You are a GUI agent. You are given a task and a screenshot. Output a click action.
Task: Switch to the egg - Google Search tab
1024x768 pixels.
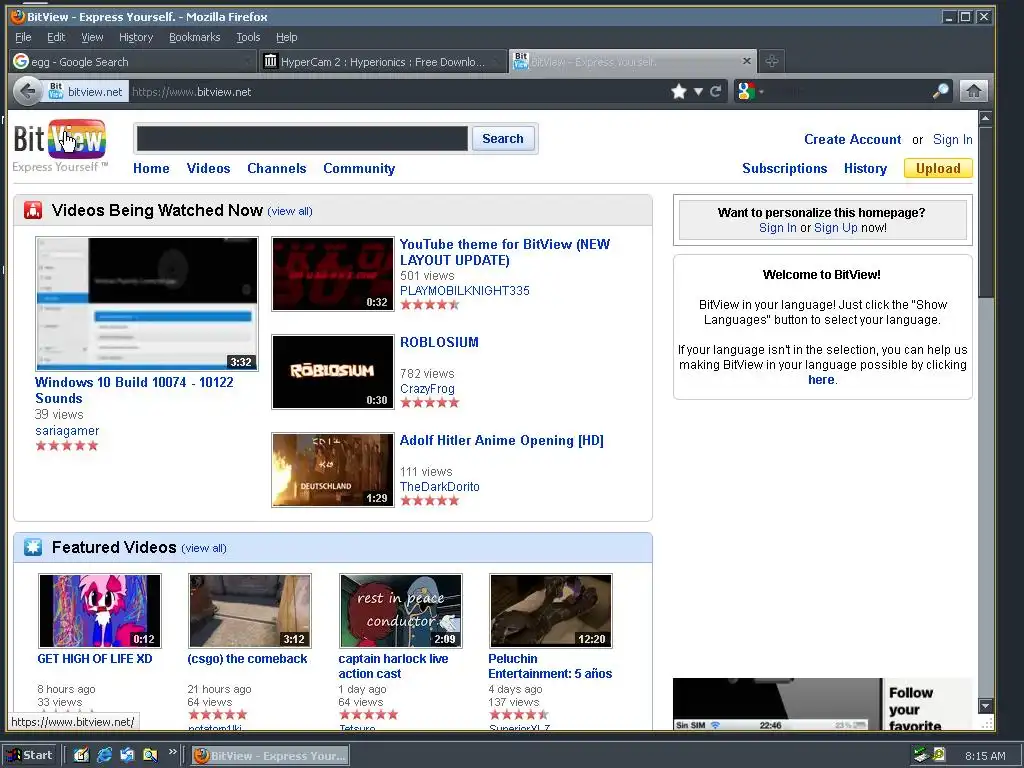[133, 61]
